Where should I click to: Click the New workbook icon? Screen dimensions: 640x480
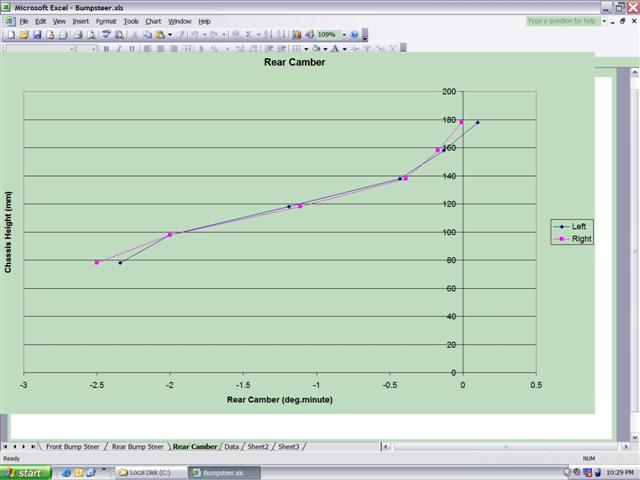point(11,35)
